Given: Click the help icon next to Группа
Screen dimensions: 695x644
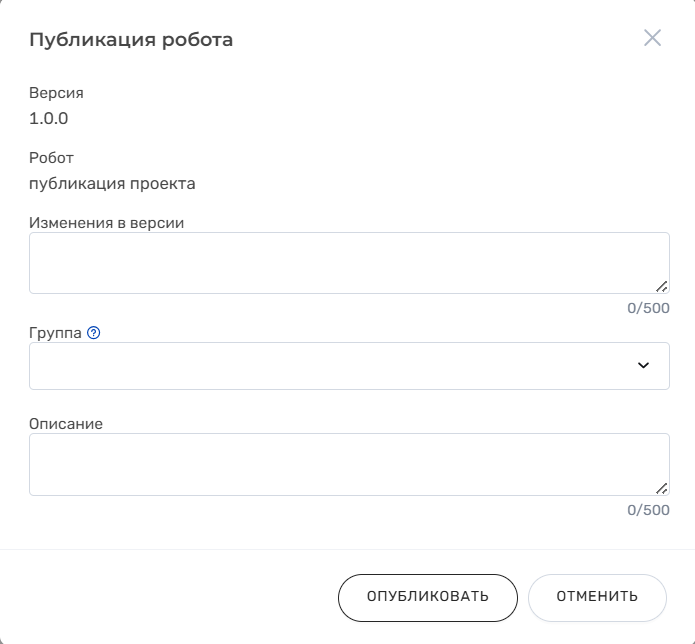Looking at the screenshot, I should click(x=94, y=333).
